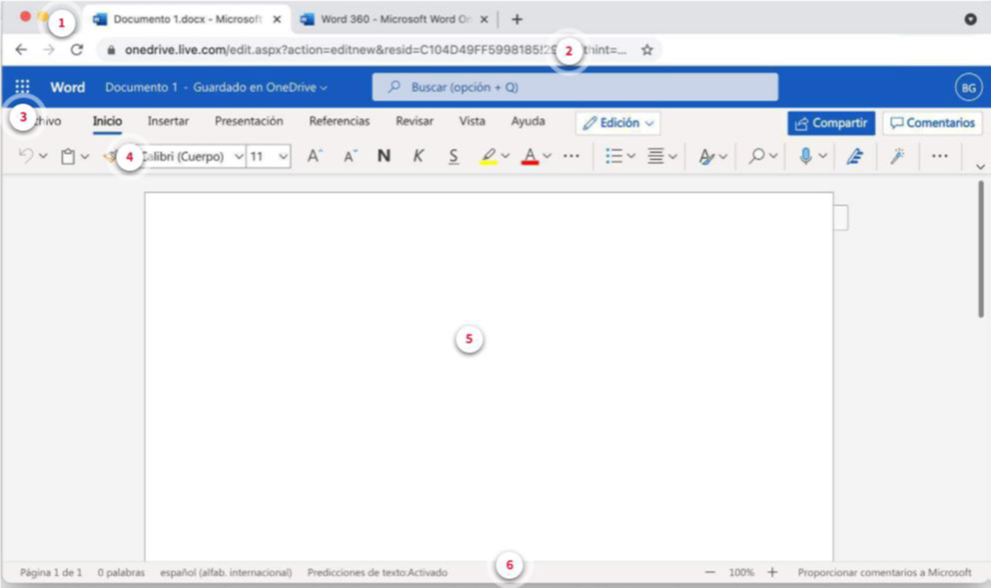Increase font size with larger A icon
The width and height of the screenshot is (991, 588).
click(314, 156)
